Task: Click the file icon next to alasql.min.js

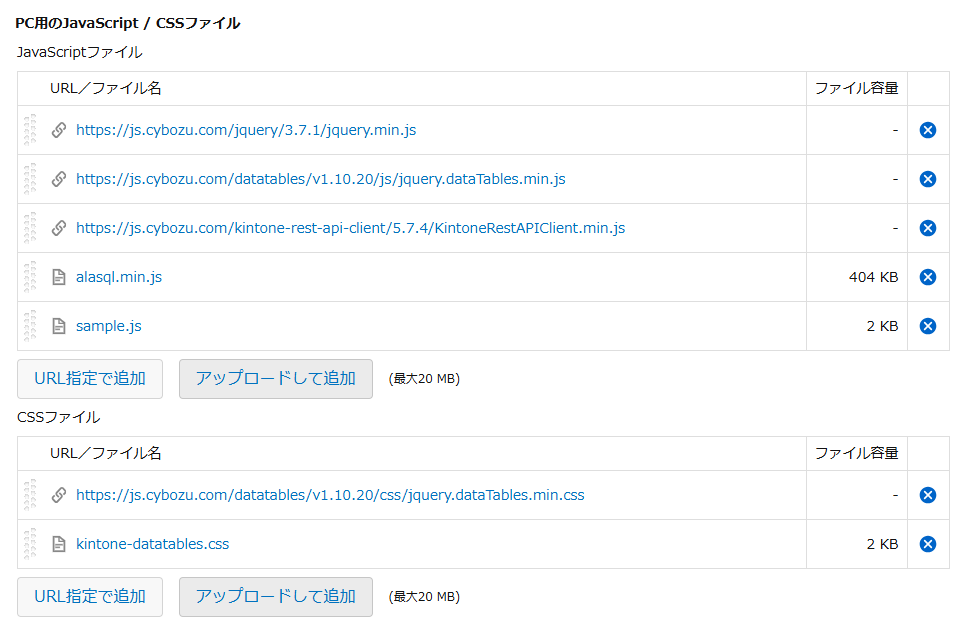Action: (58, 277)
